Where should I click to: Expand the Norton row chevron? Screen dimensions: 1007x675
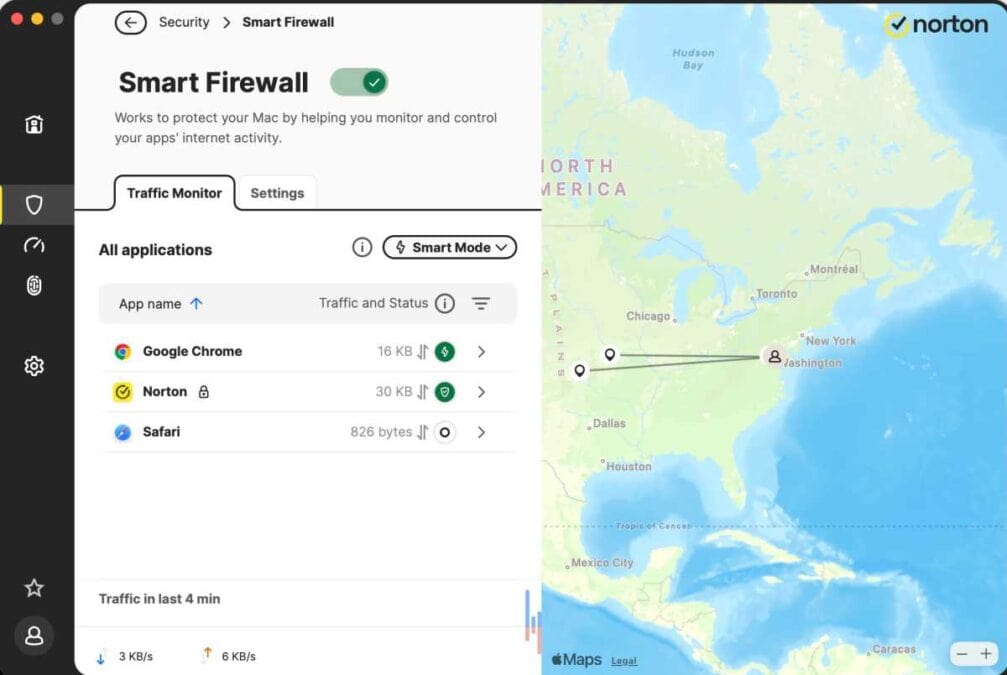pyautogui.click(x=481, y=392)
